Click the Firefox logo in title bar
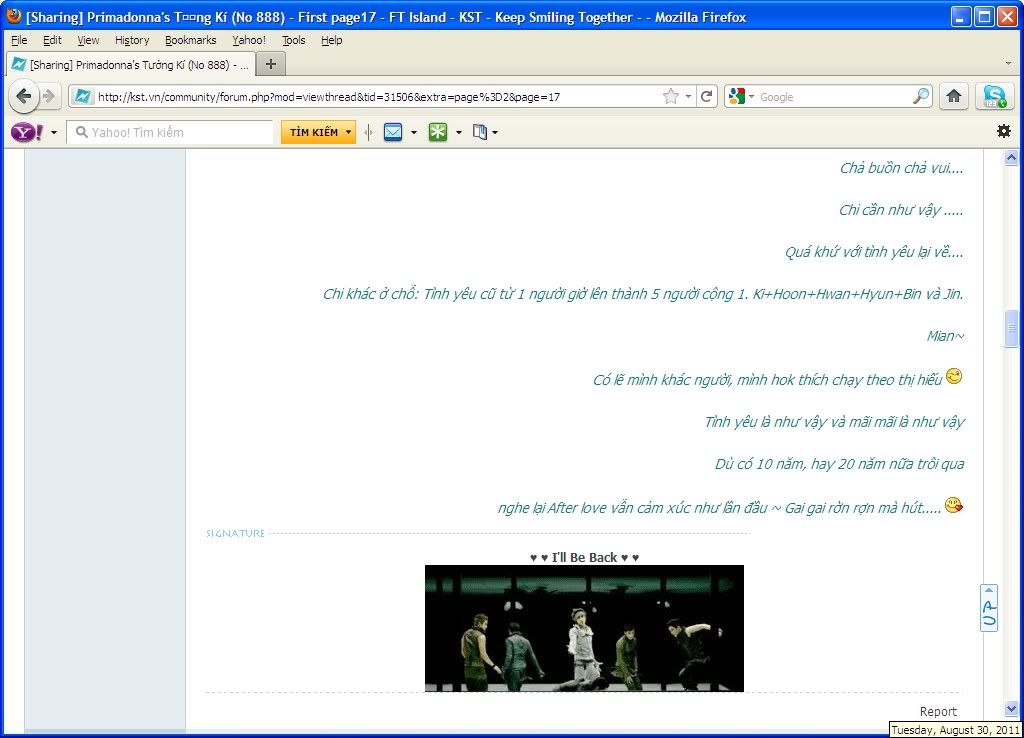Screen dimensions: 1024x738 13,16
